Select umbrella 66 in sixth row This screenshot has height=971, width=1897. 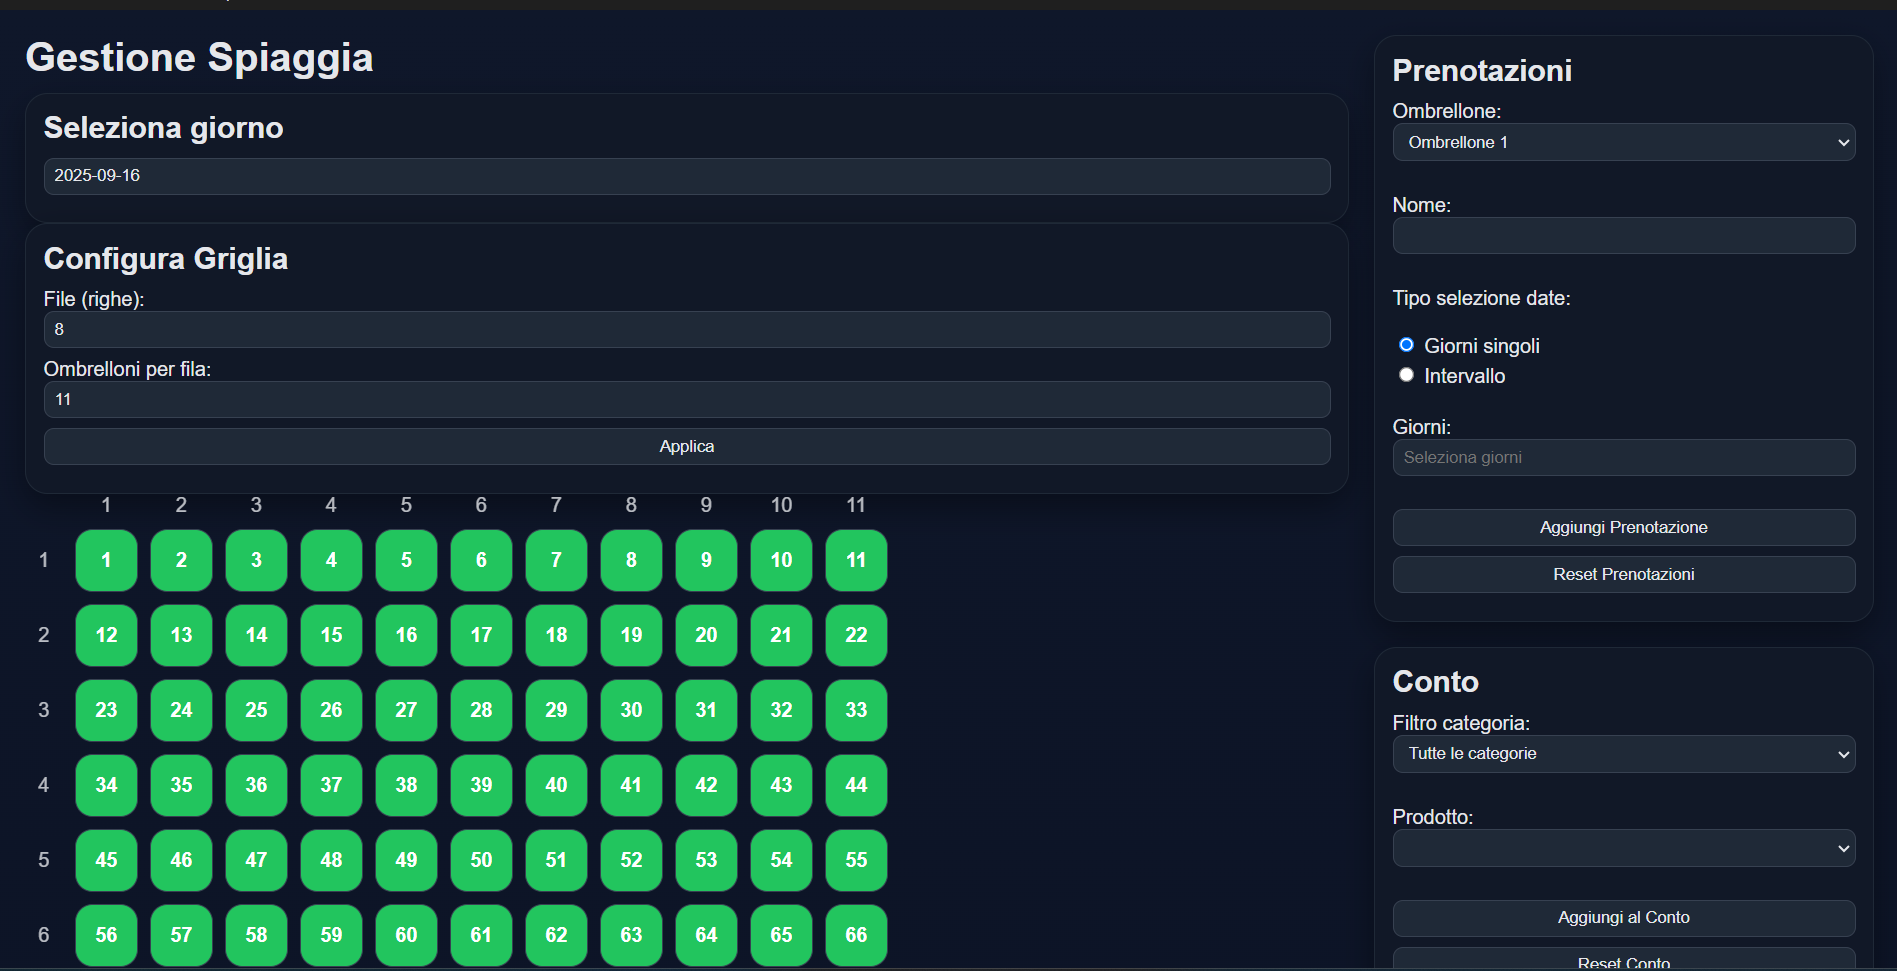(856, 935)
